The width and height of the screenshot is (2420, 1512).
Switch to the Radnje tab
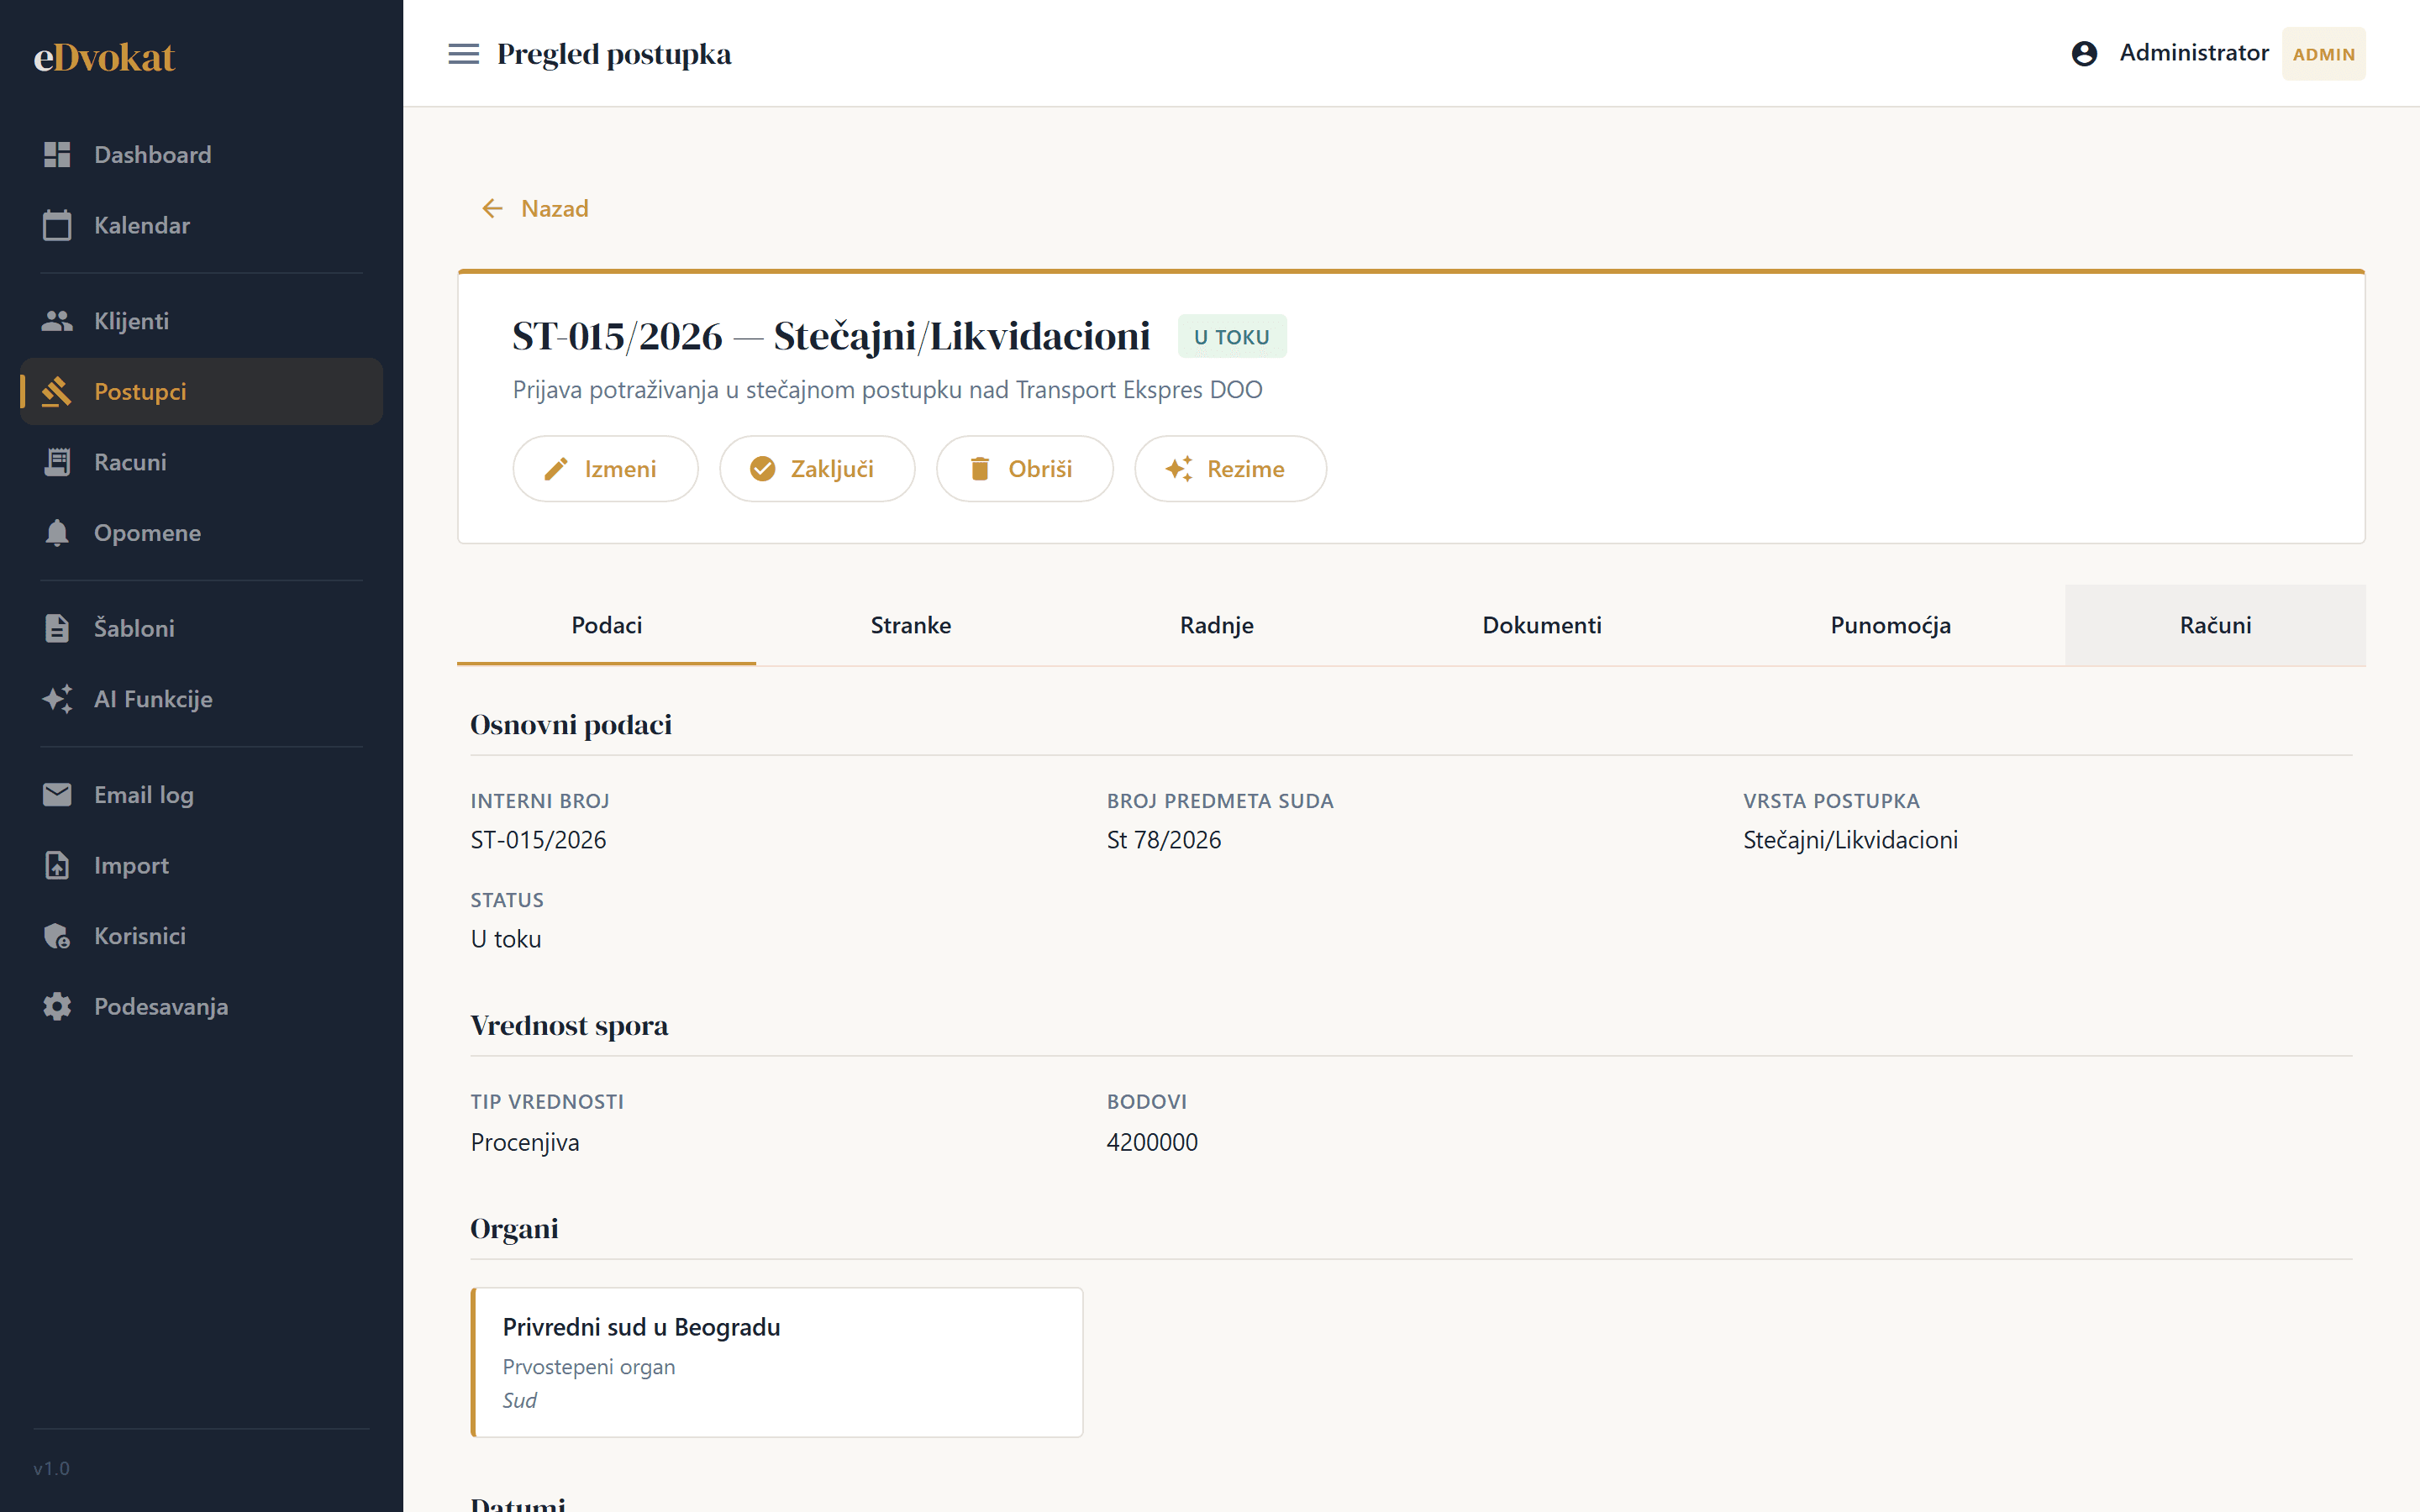pos(1216,625)
